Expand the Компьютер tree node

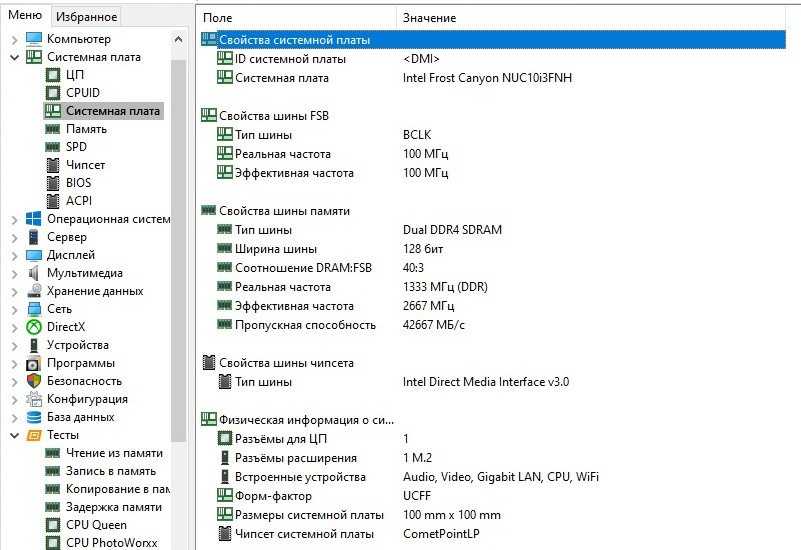(15, 39)
